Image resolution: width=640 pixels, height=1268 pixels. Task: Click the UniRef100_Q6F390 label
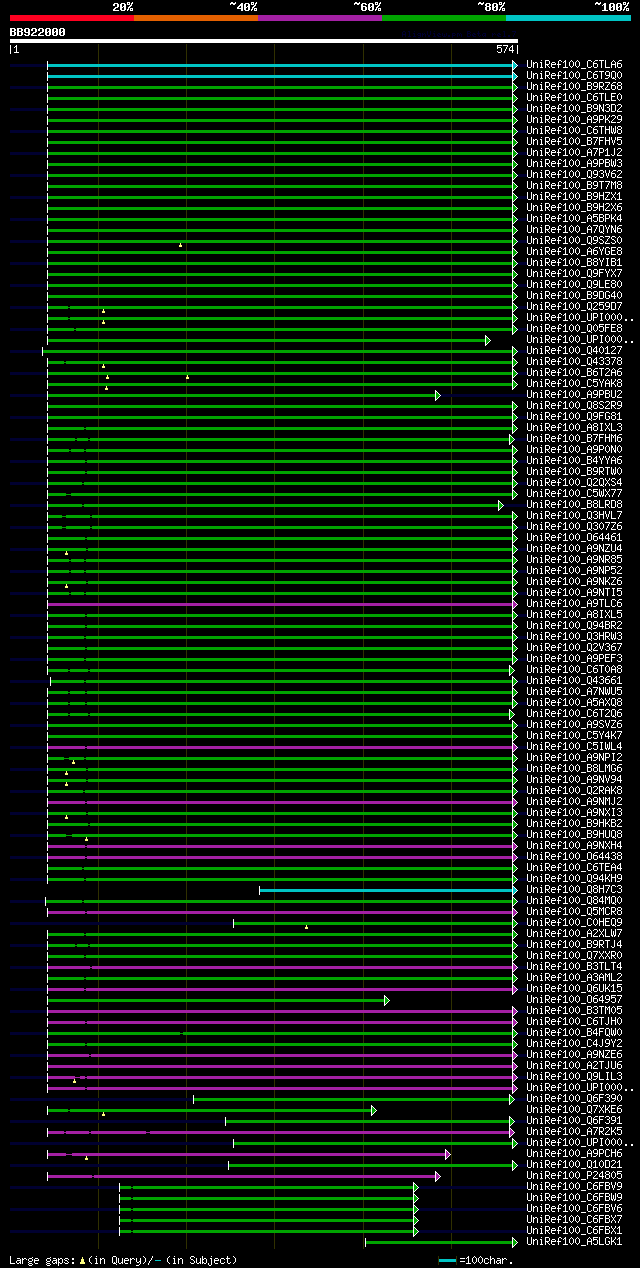(x=574, y=1098)
